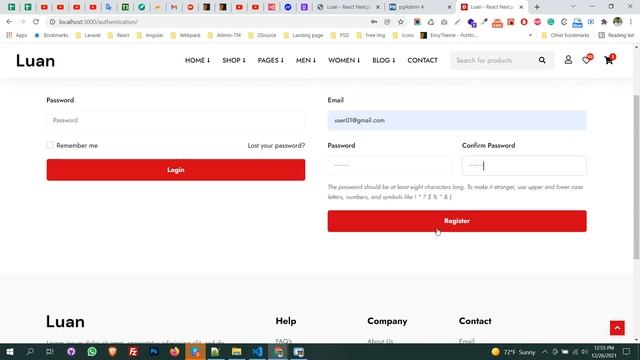
Task: Open GitHub Desktop from the taskbar
Action: (x=71, y=351)
